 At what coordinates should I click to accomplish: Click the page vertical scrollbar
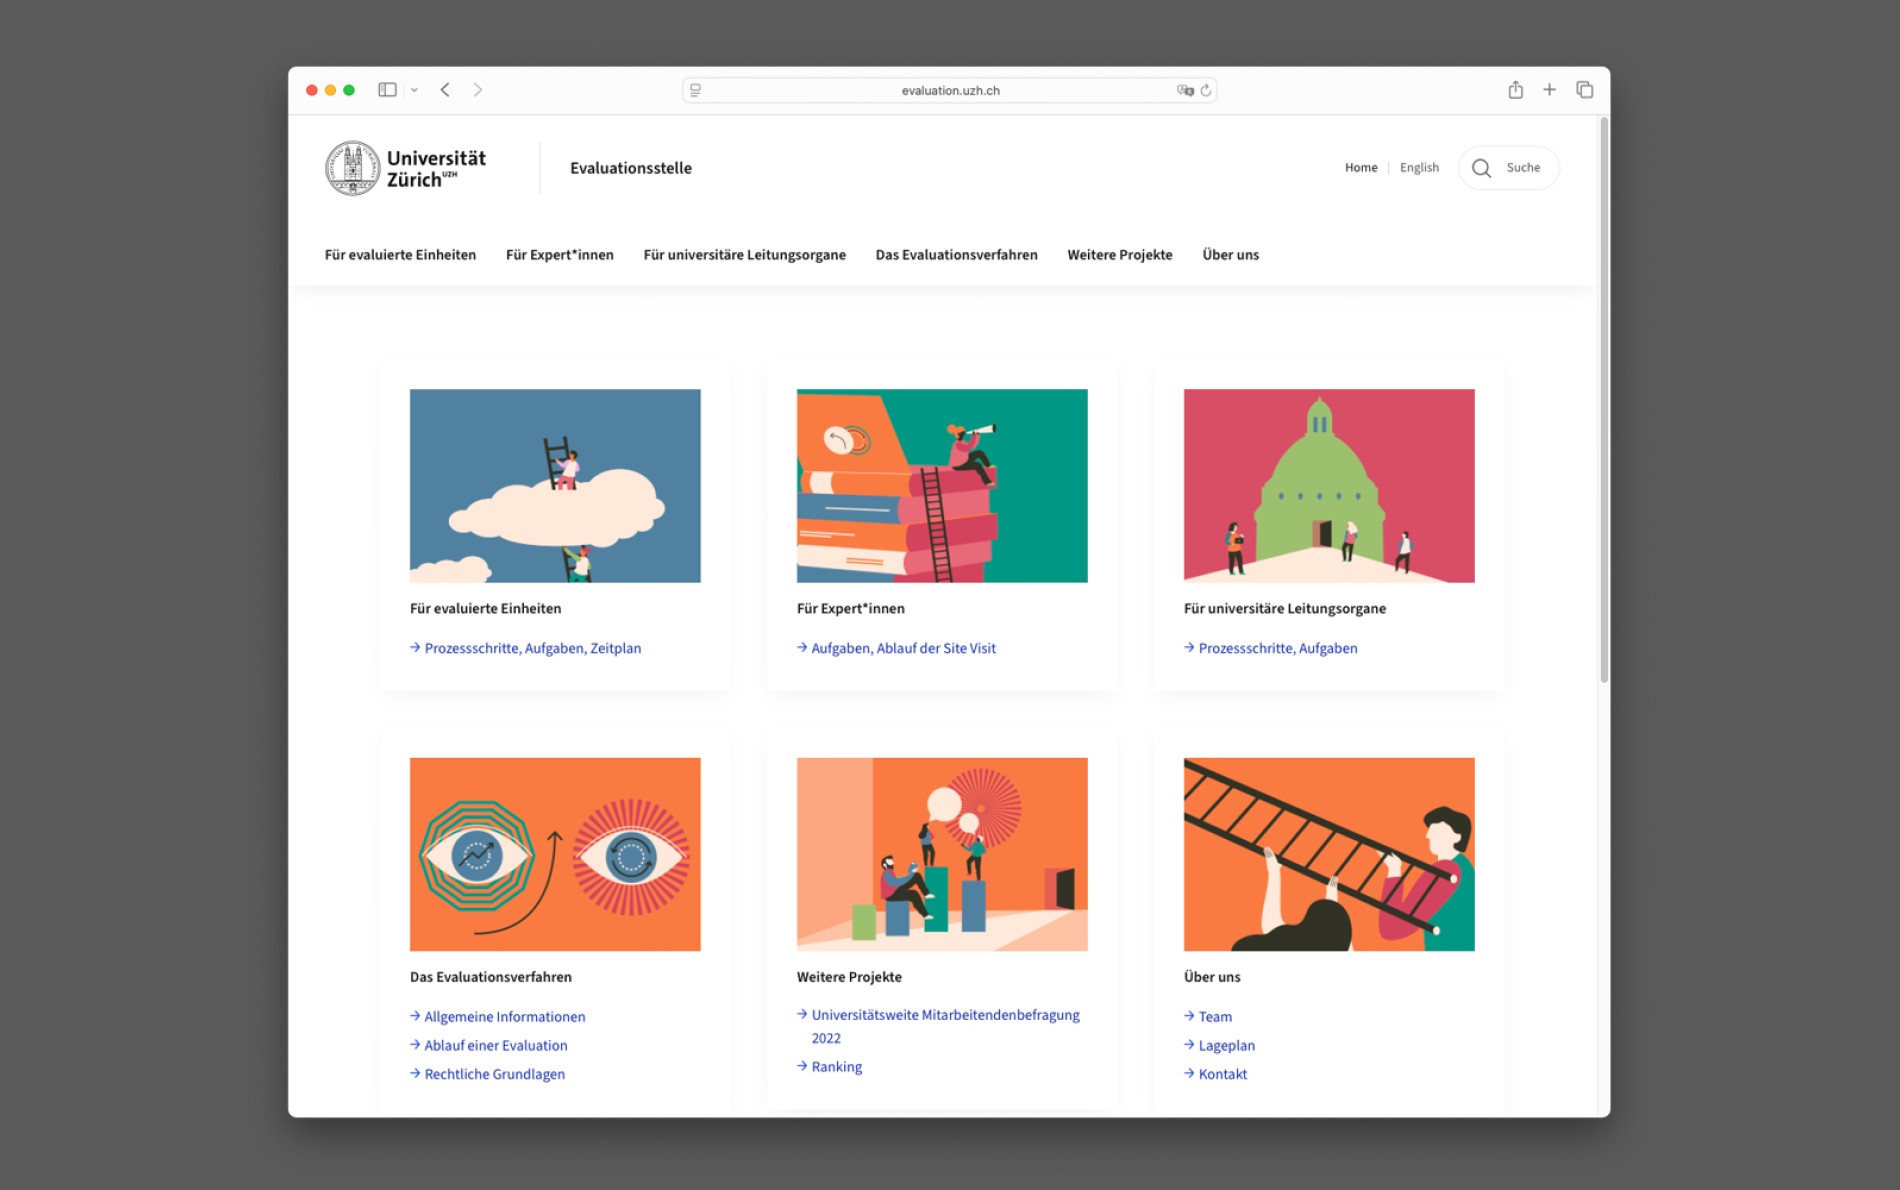tap(1603, 400)
